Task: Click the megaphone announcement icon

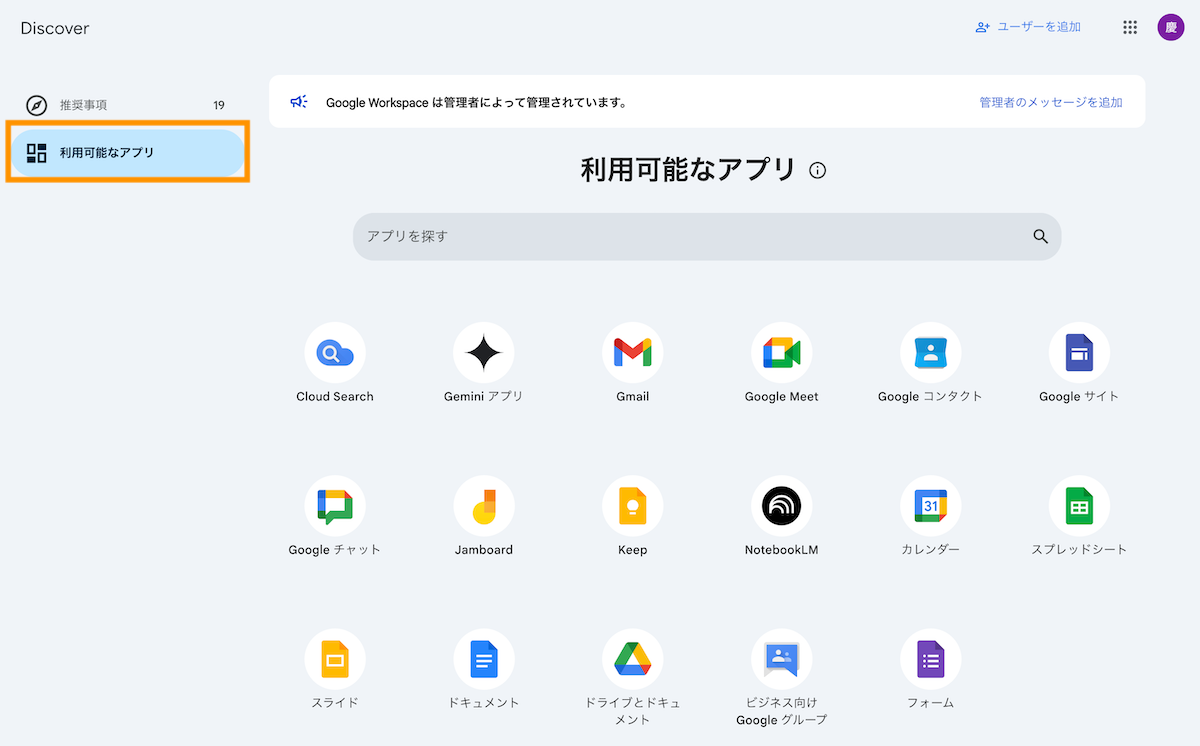Action: (298, 102)
